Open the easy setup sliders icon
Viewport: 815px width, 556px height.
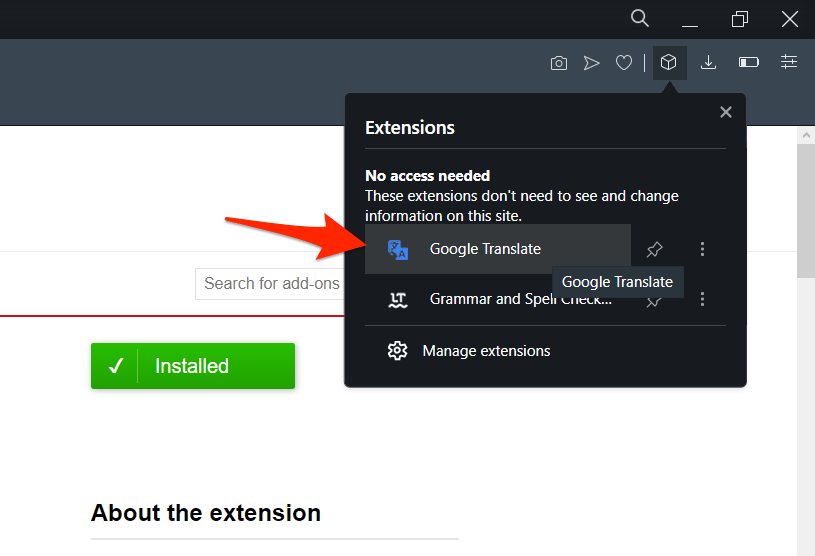pyautogui.click(x=788, y=62)
